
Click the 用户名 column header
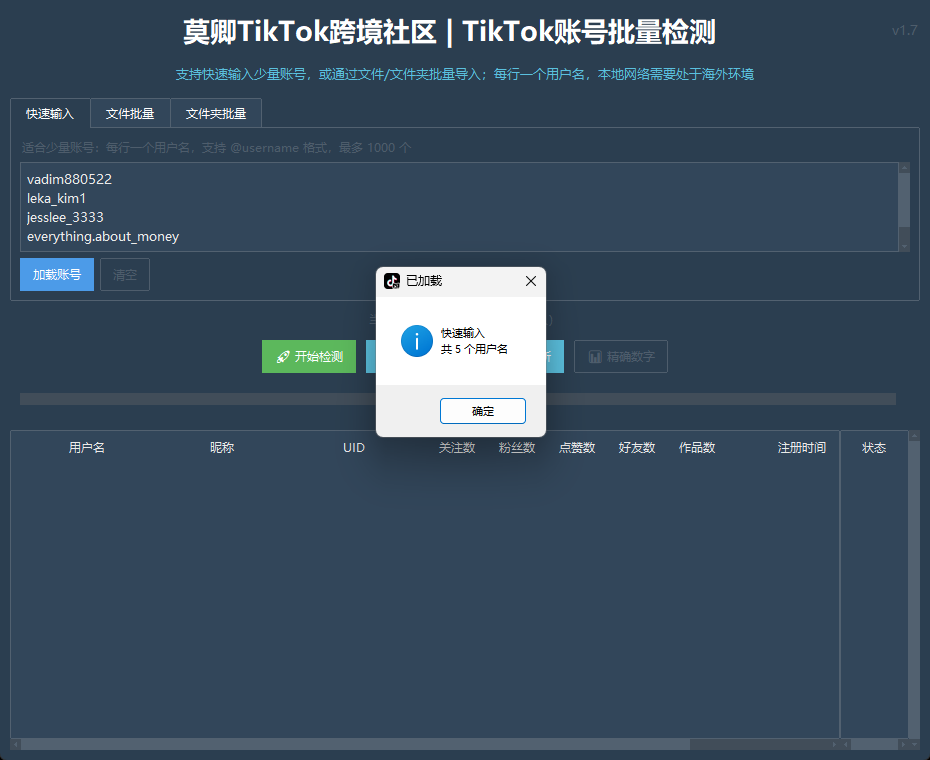[x=87, y=448]
